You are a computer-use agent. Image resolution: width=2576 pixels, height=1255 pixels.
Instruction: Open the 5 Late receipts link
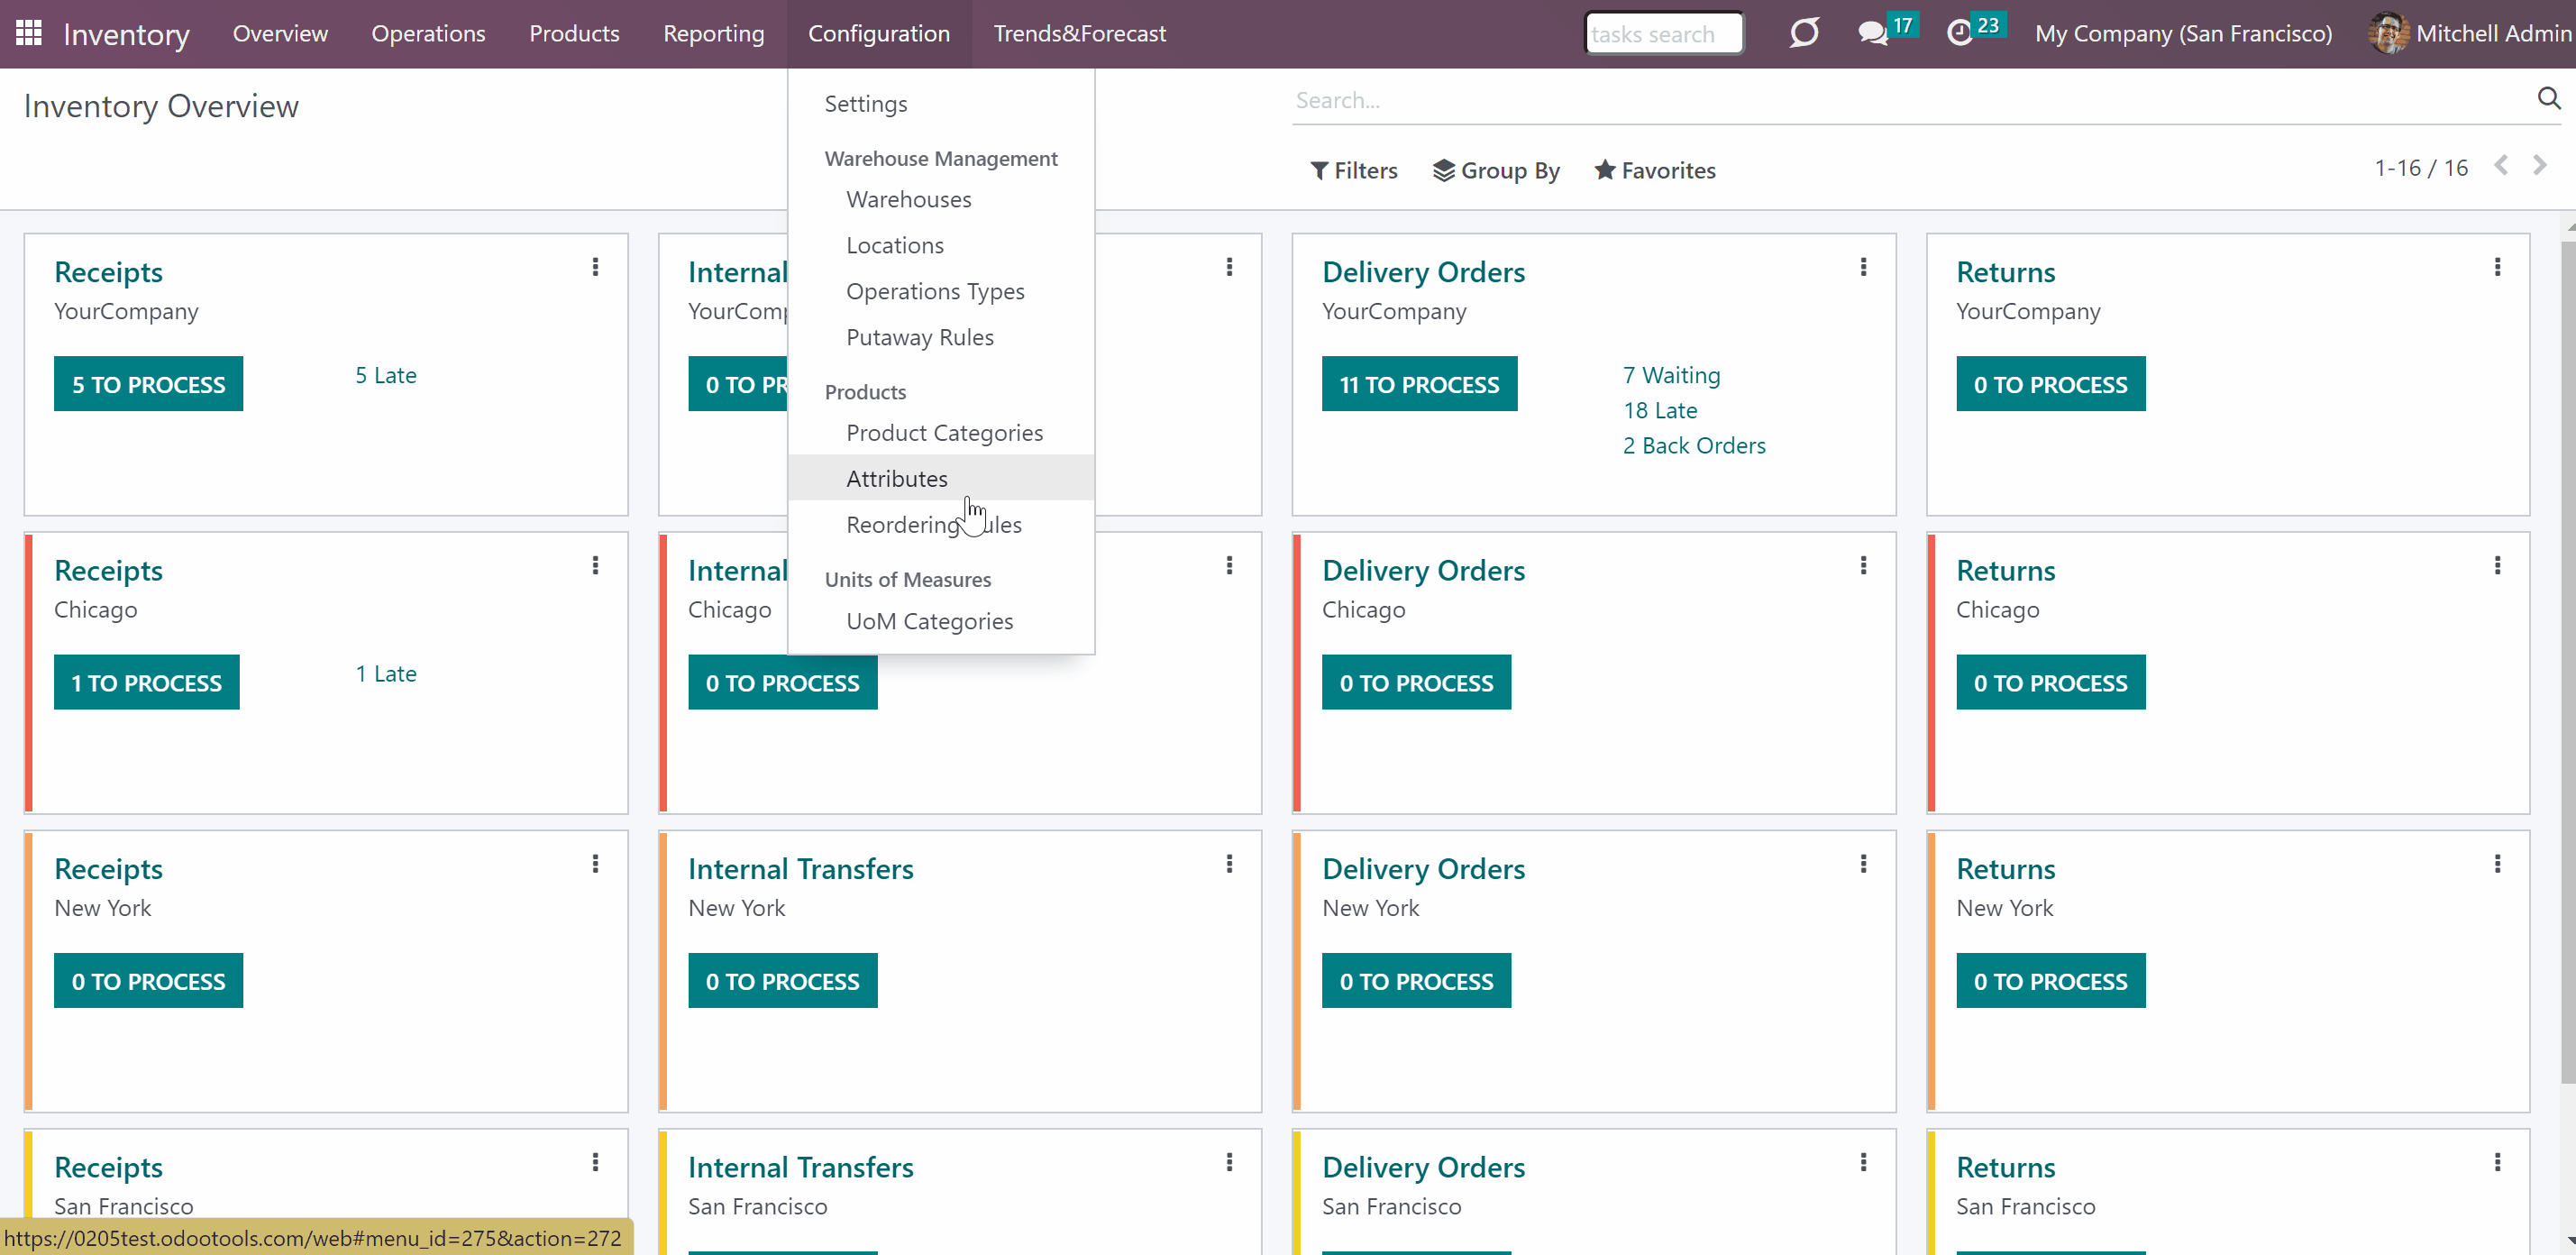coord(385,375)
